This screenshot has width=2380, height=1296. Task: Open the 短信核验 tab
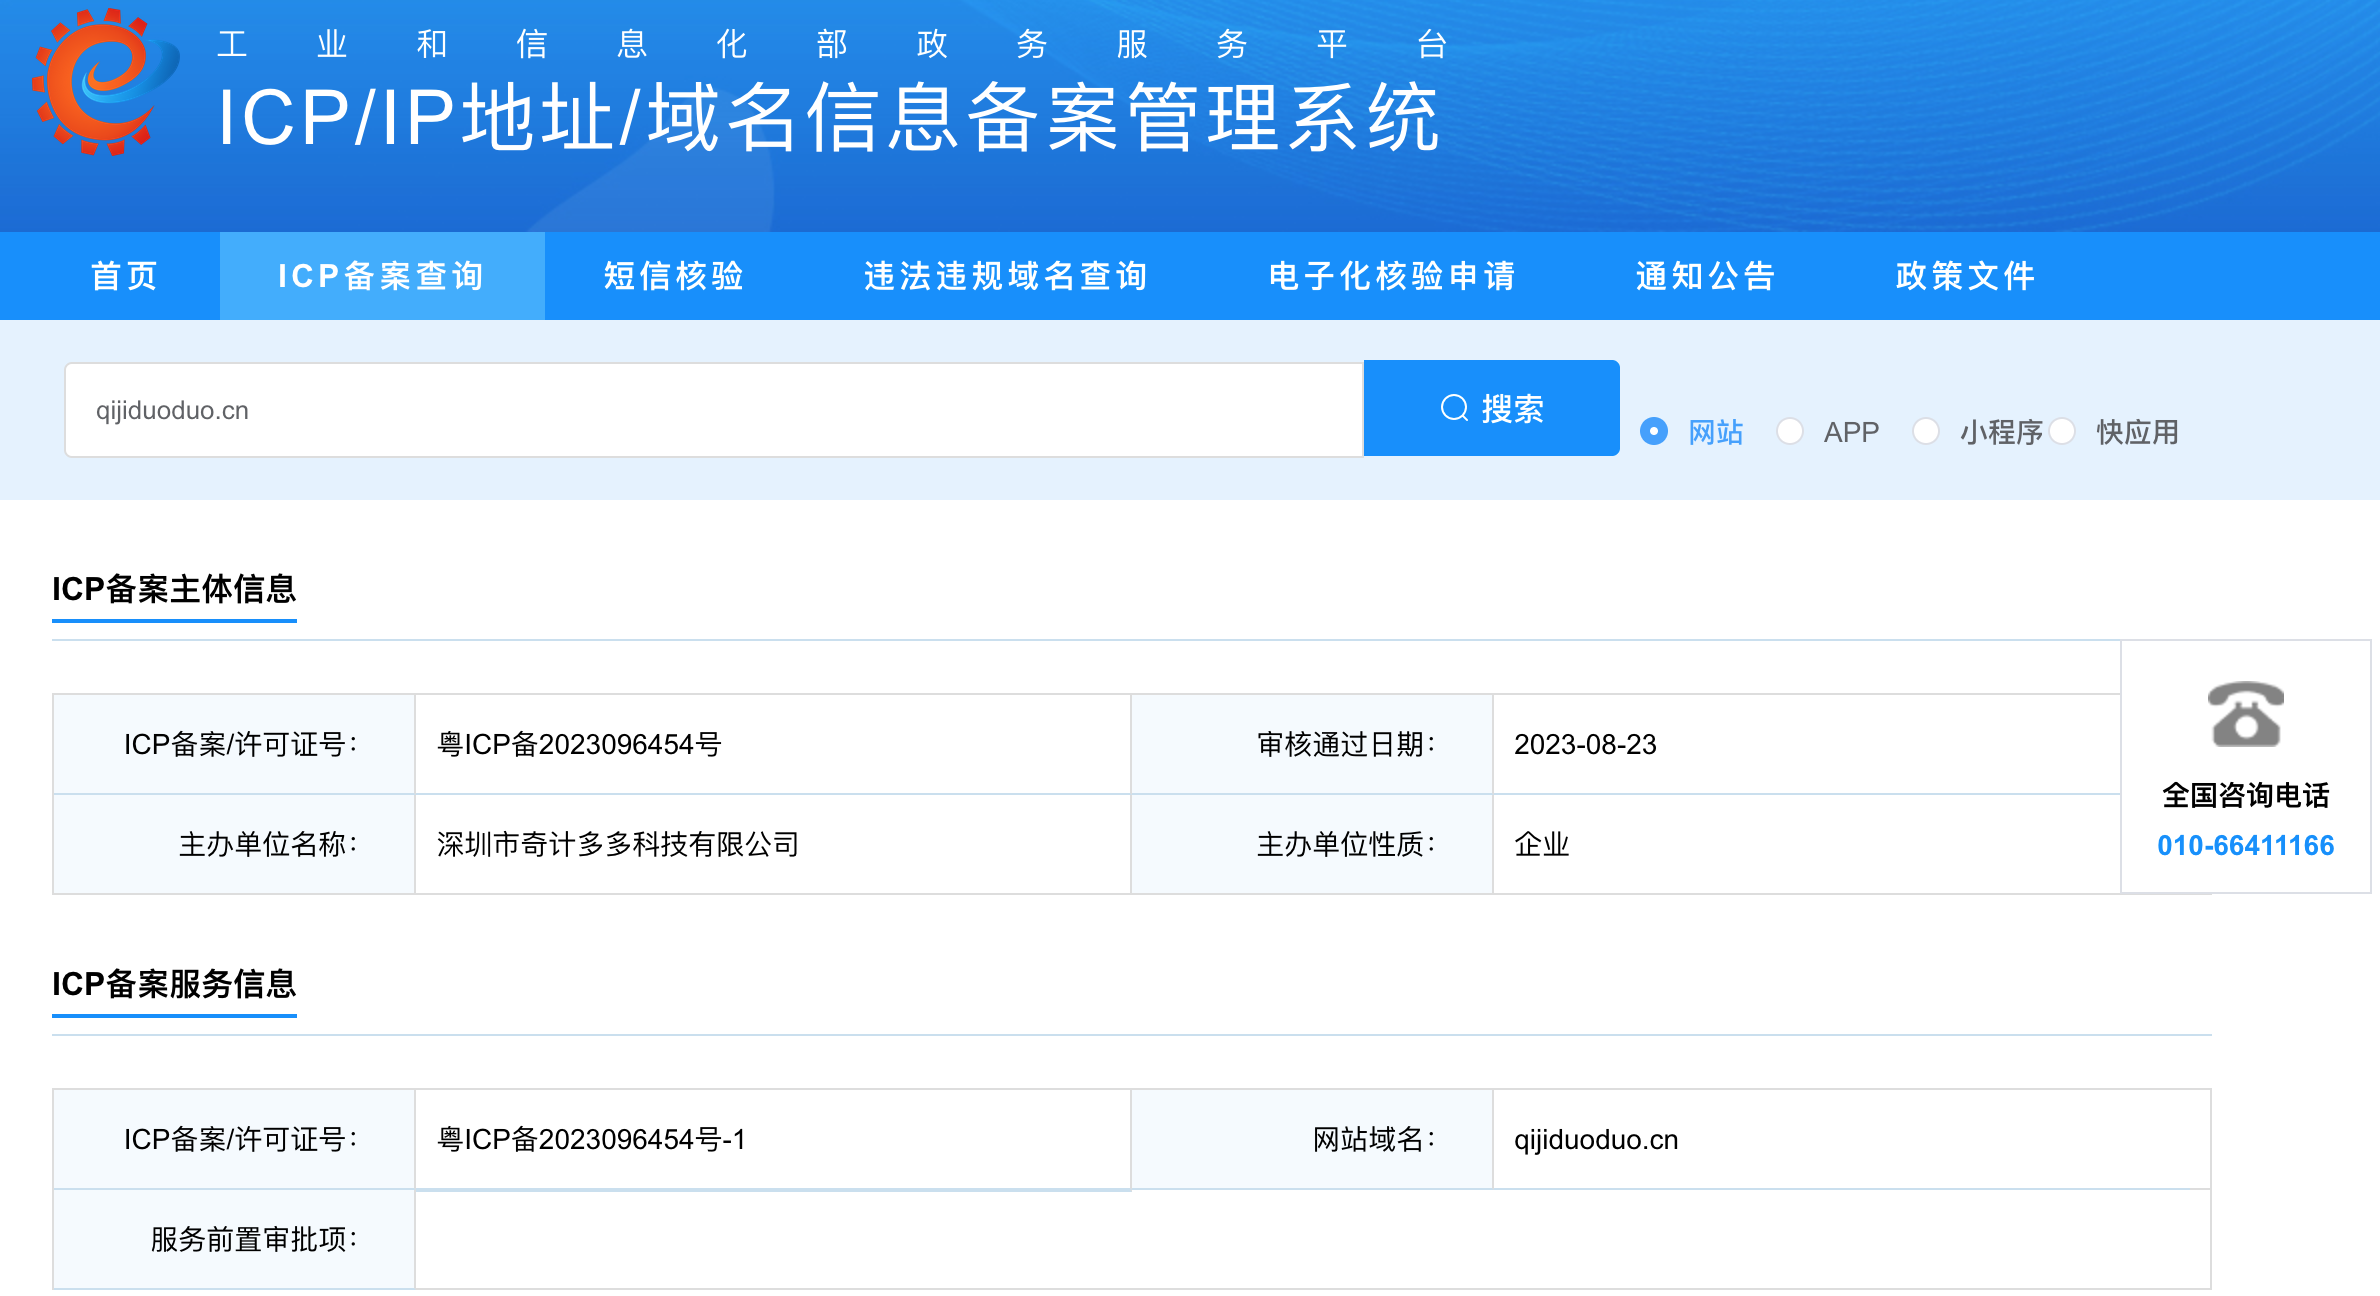click(x=673, y=276)
